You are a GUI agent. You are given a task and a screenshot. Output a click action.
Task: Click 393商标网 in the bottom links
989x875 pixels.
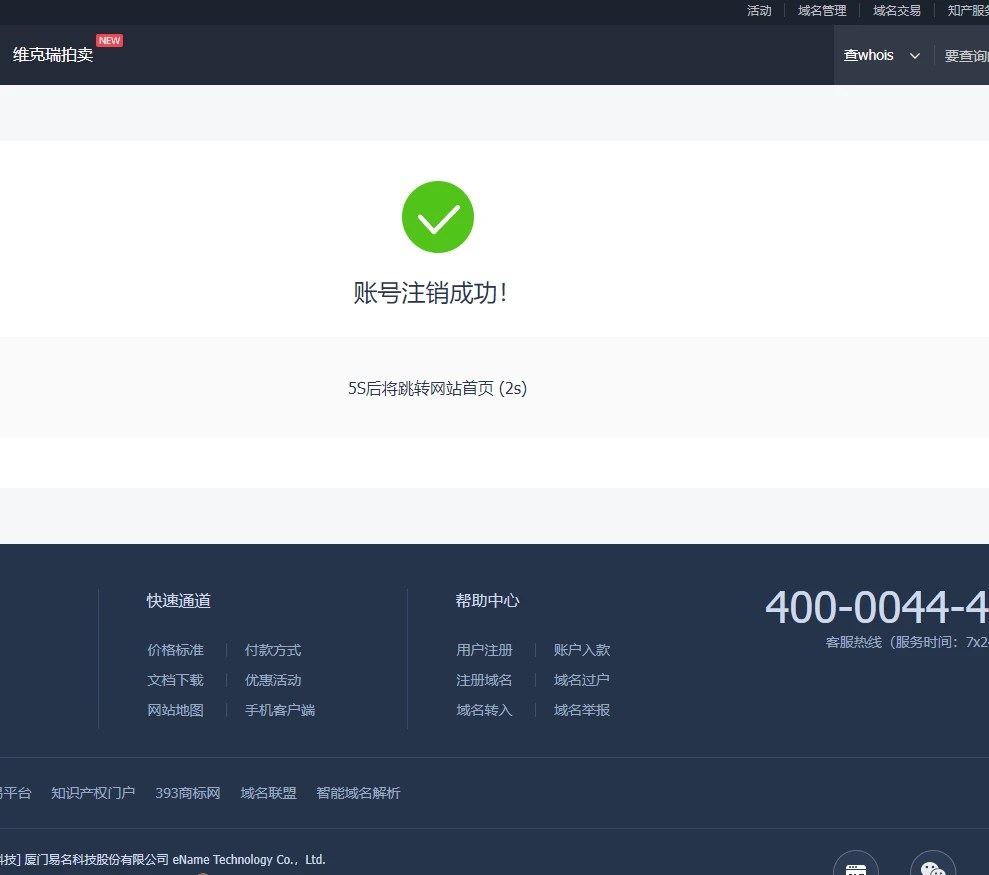point(187,793)
